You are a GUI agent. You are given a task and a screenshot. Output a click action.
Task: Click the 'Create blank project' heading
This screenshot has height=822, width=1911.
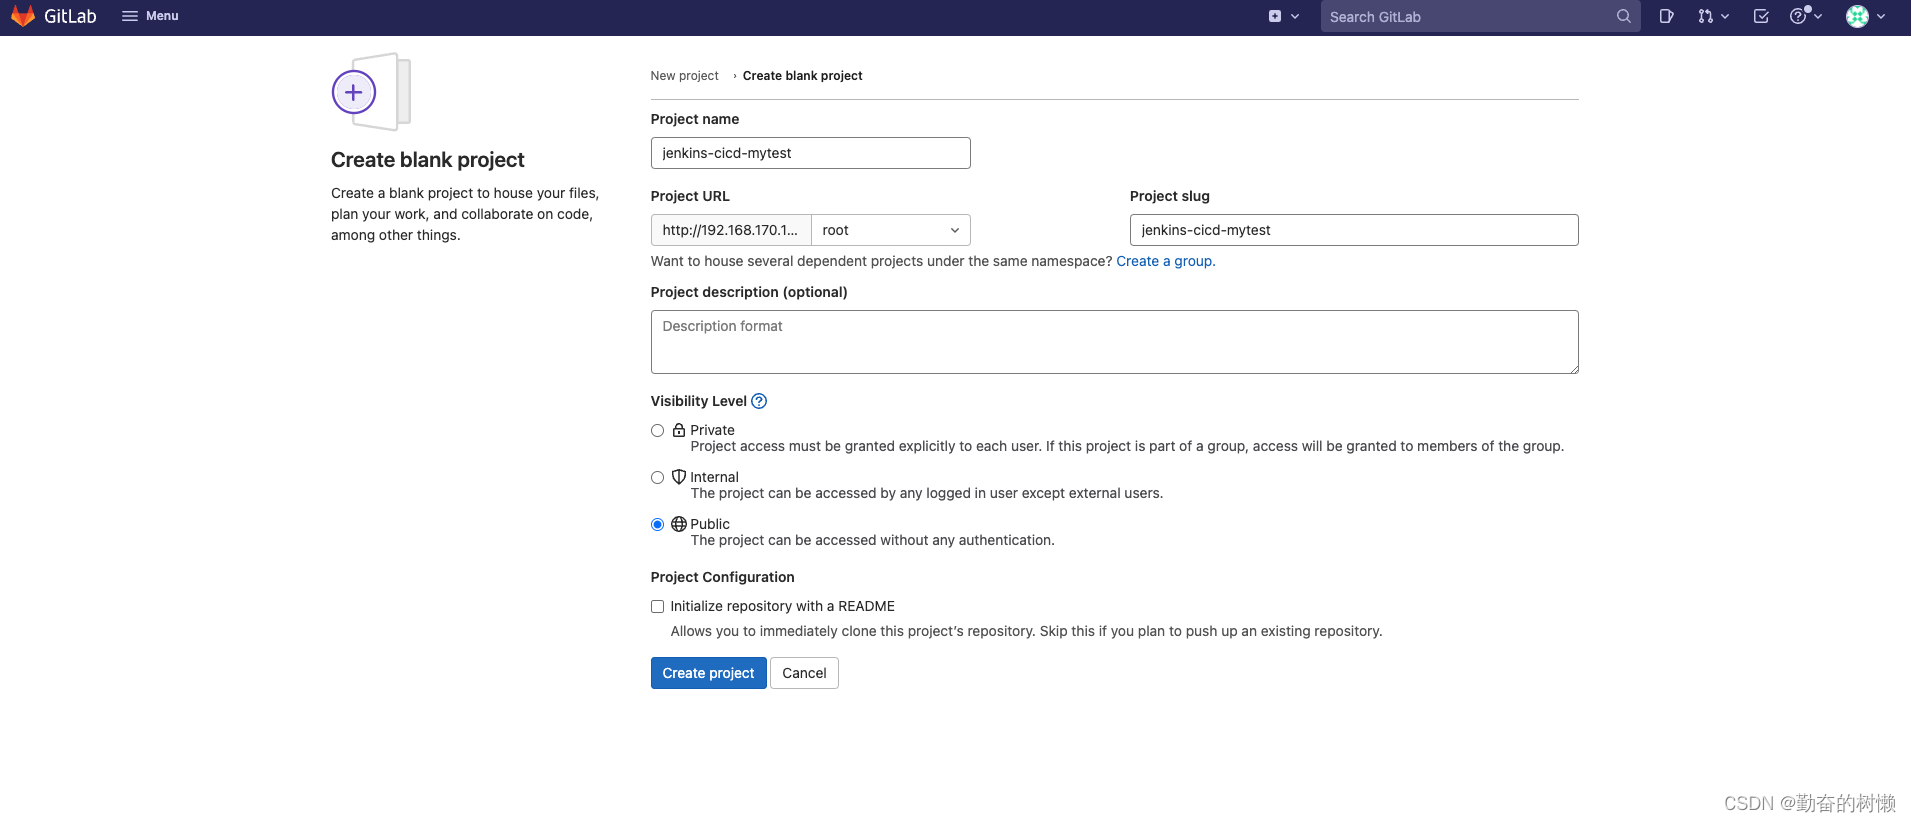tap(427, 160)
